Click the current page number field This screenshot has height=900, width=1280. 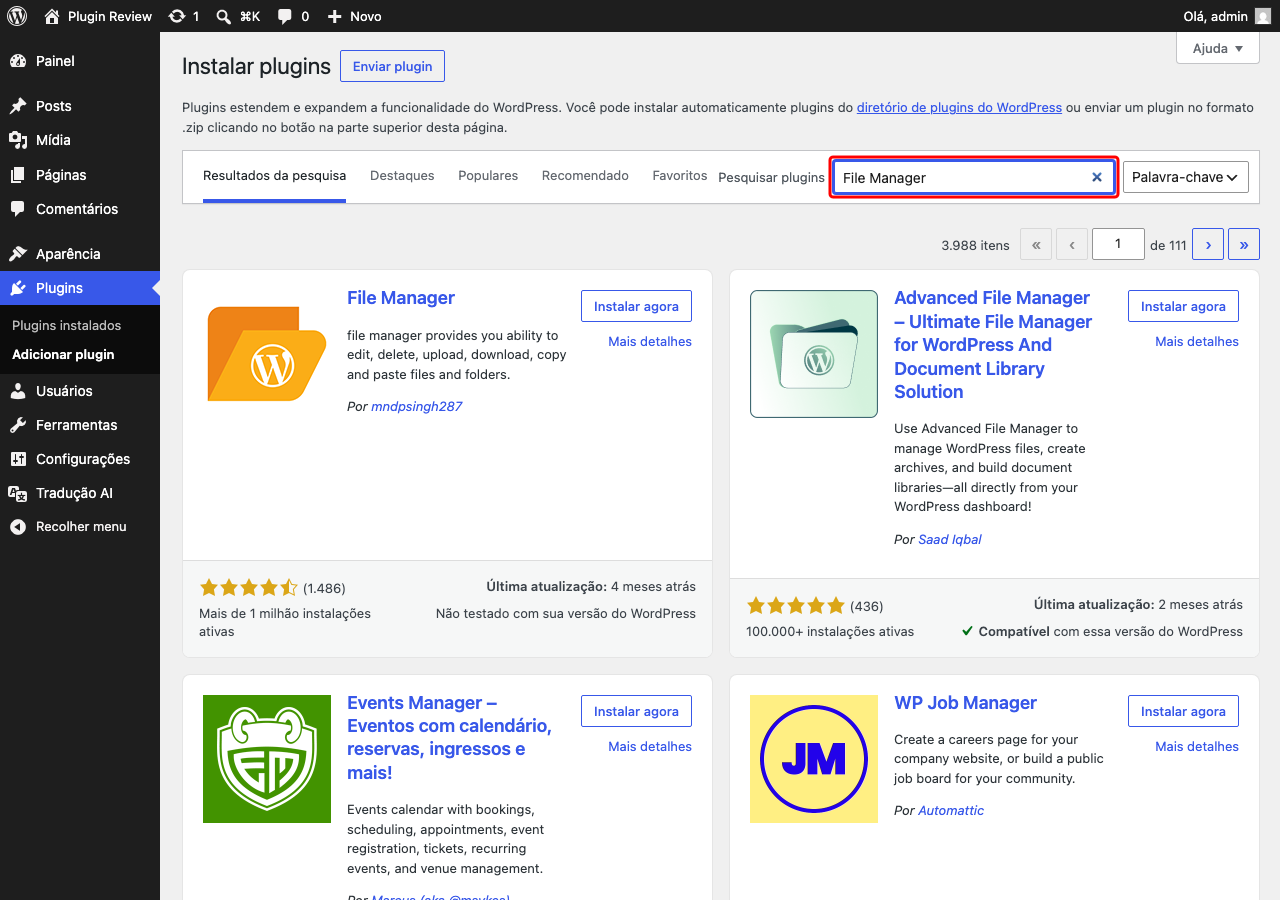[x=1118, y=244]
